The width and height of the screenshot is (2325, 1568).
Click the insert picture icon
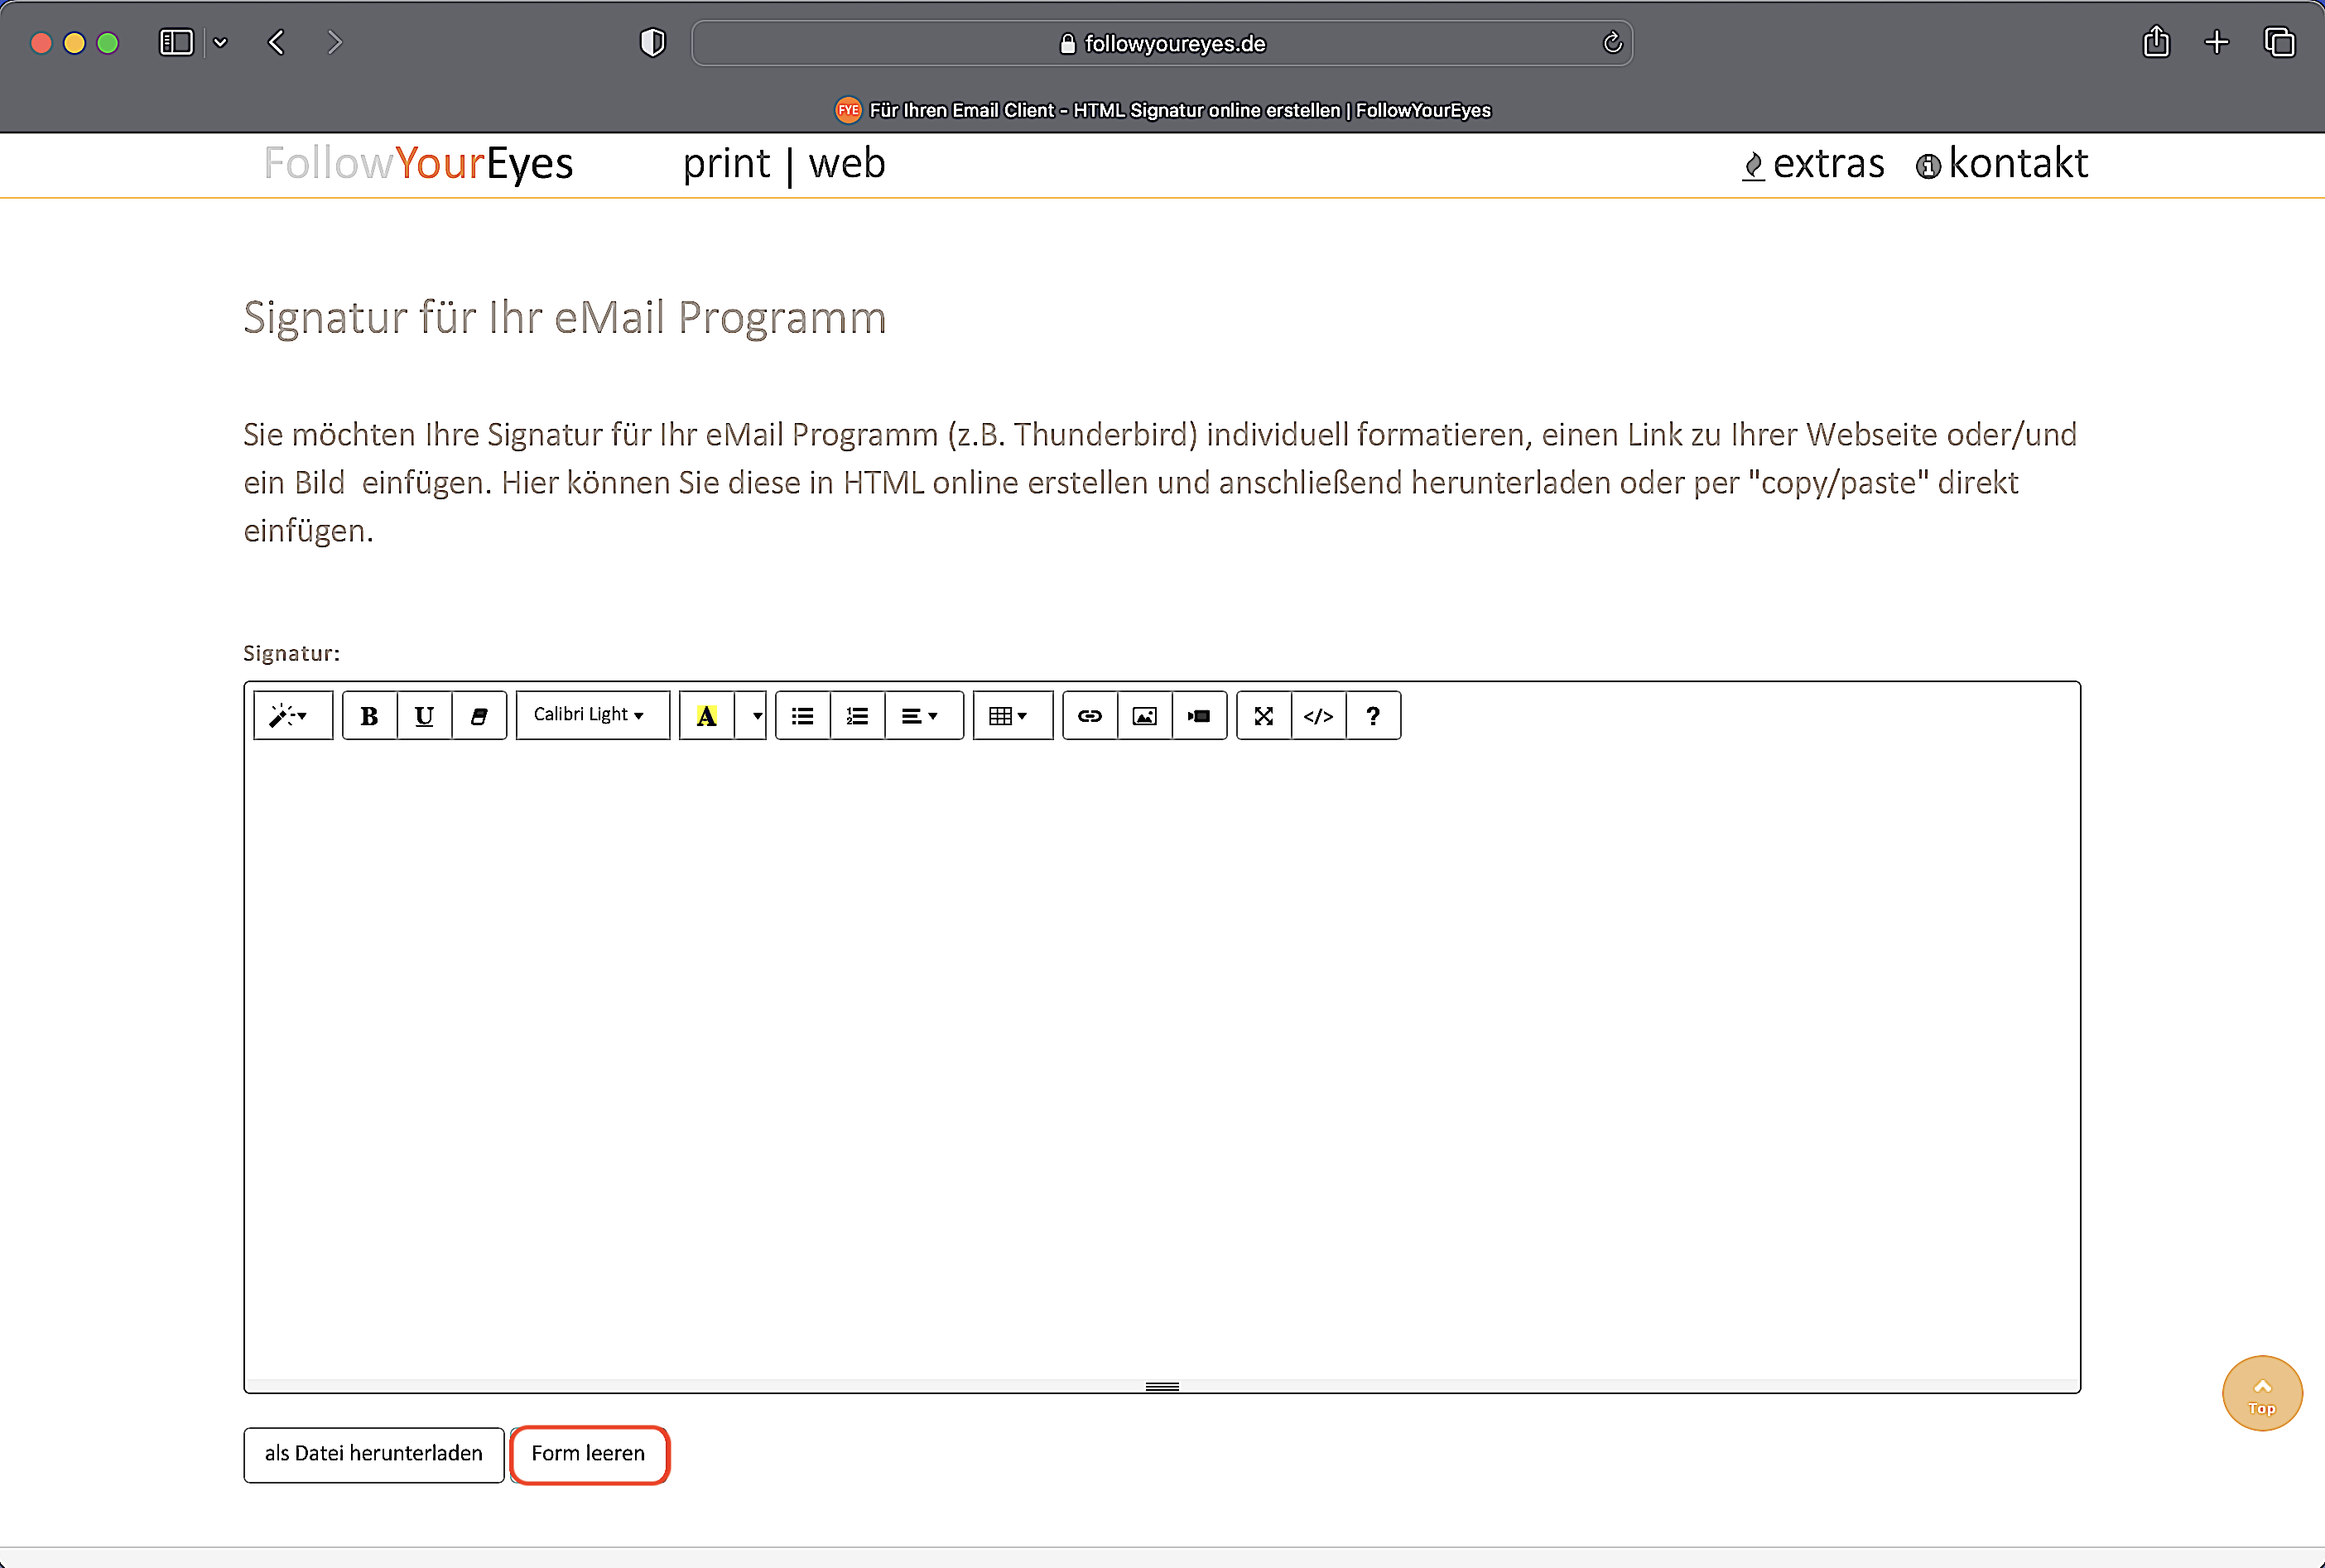click(1144, 716)
